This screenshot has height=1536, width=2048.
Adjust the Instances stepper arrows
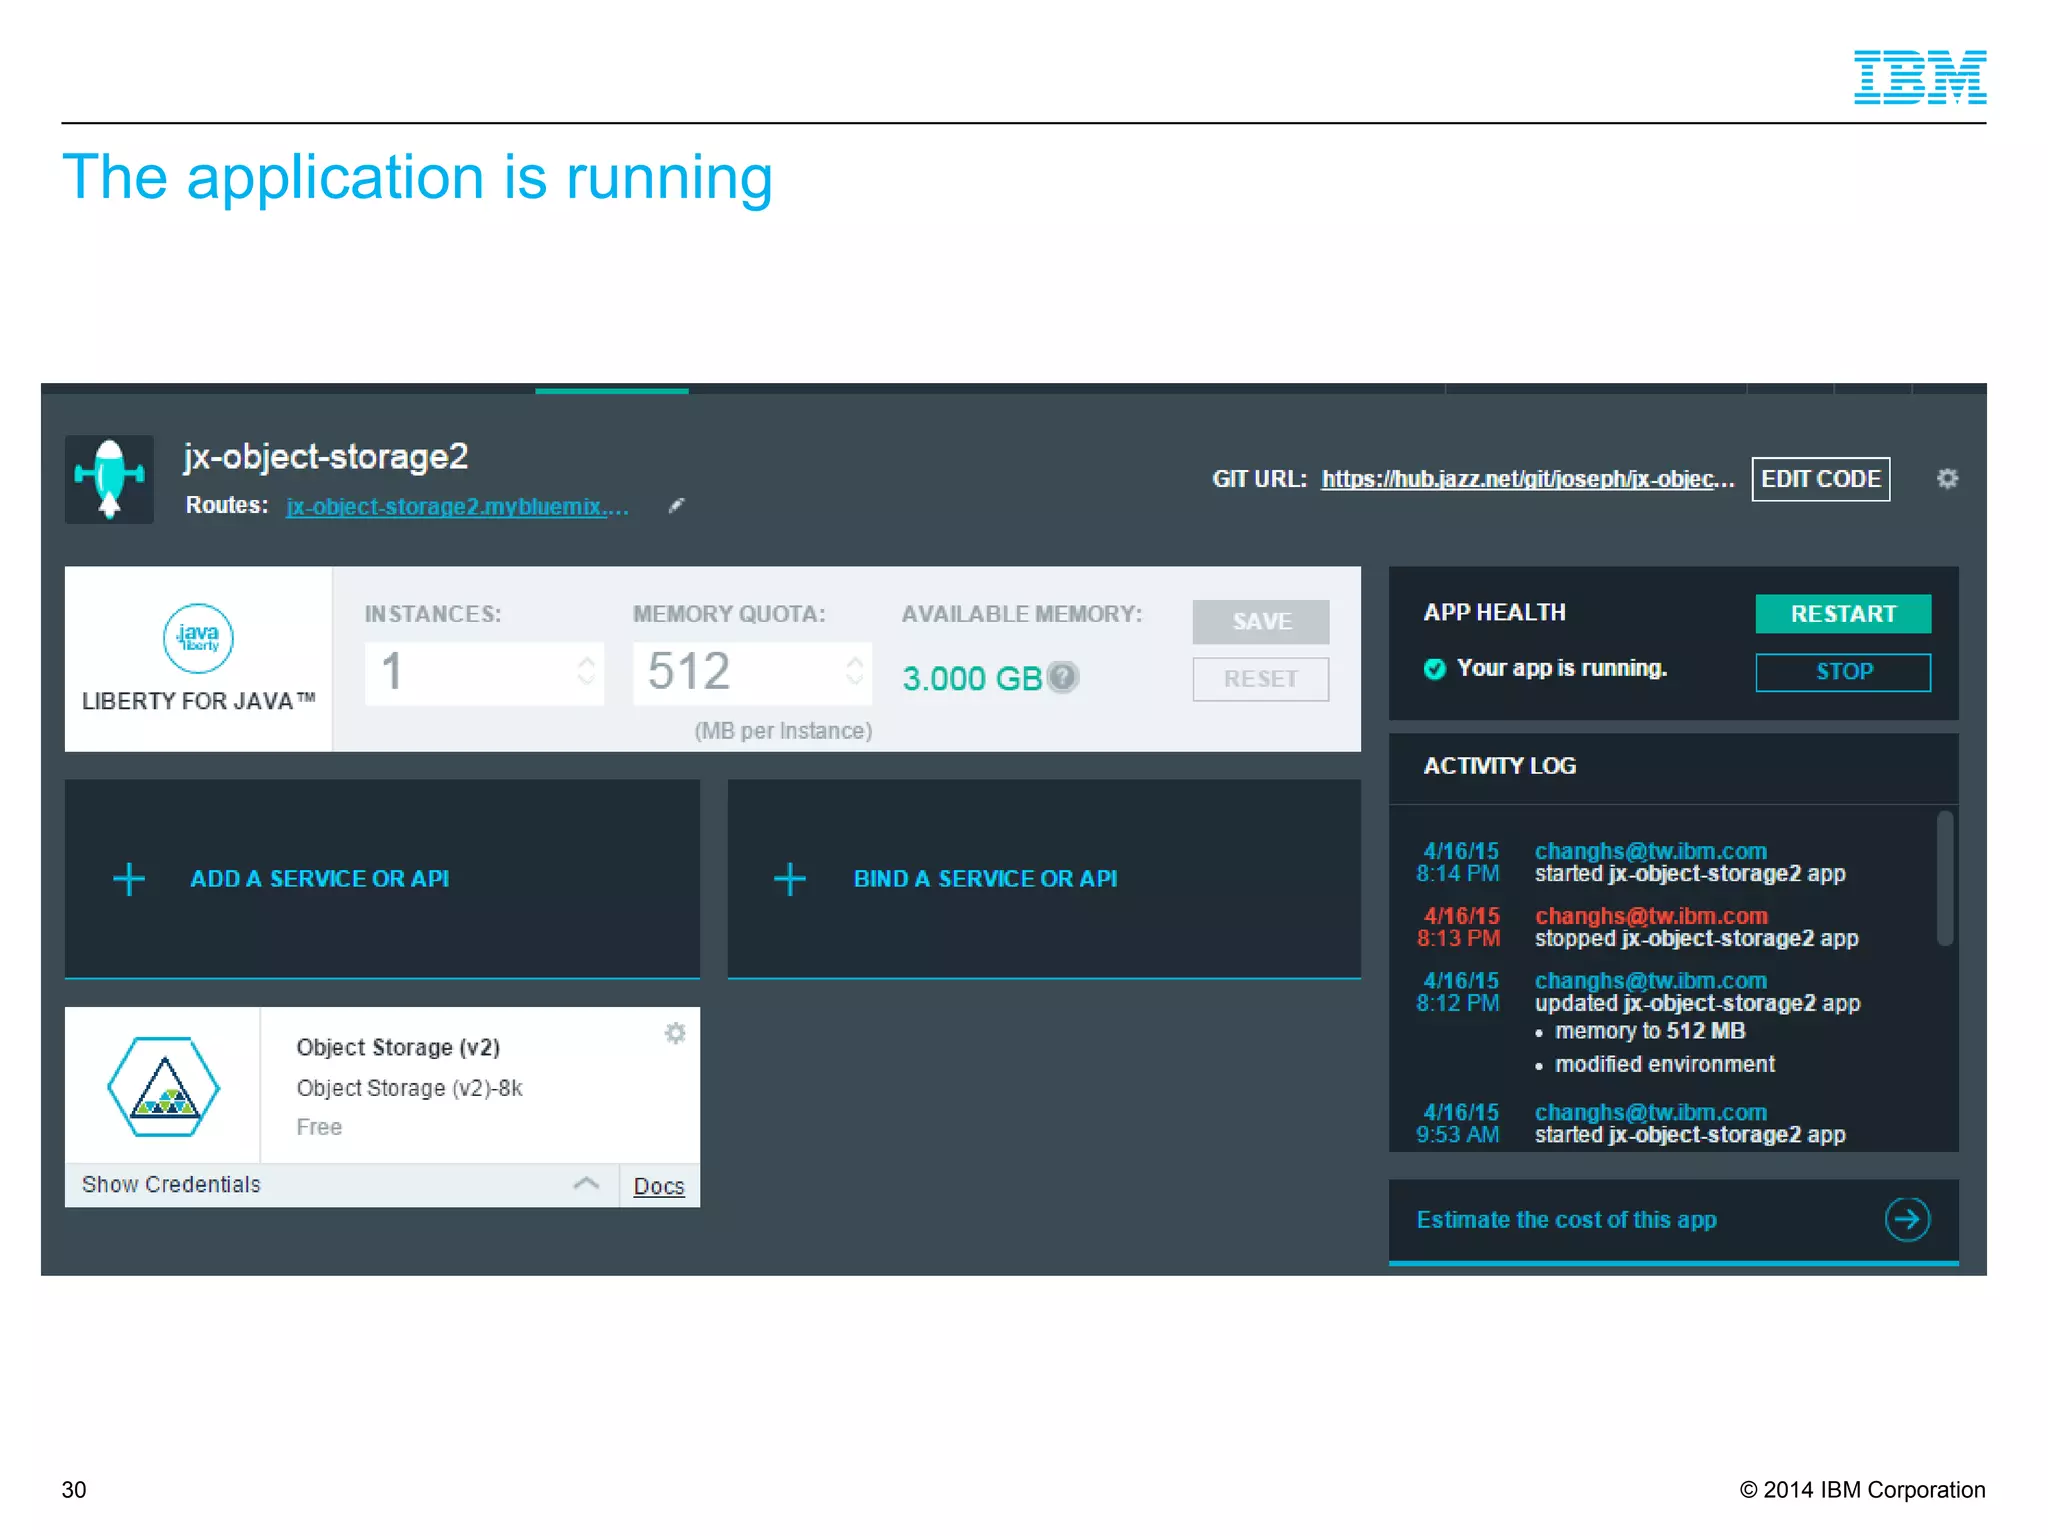pyautogui.click(x=586, y=671)
